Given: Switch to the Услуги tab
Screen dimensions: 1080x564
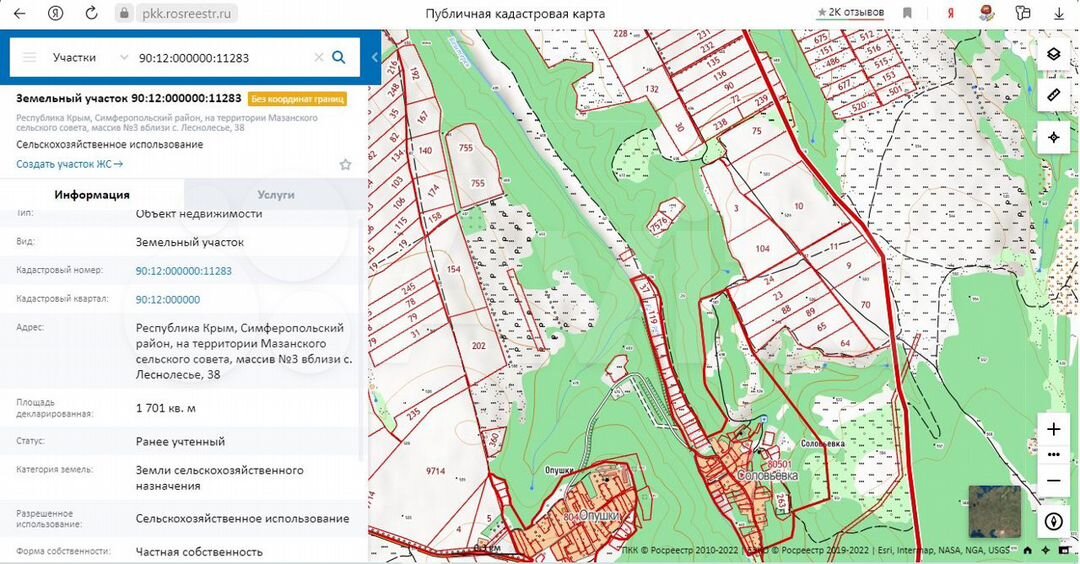Looking at the screenshot, I should click(276, 195).
